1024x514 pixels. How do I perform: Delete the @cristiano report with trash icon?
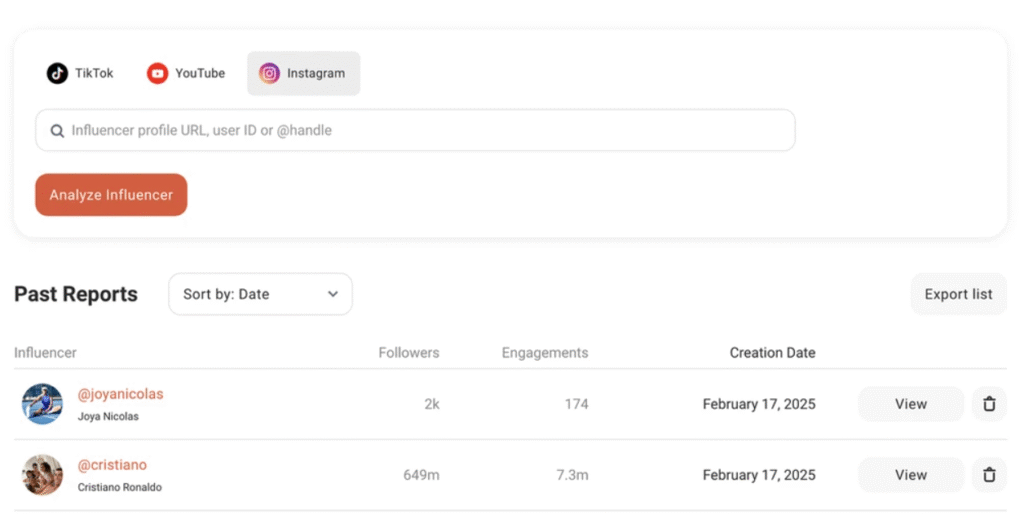point(989,475)
